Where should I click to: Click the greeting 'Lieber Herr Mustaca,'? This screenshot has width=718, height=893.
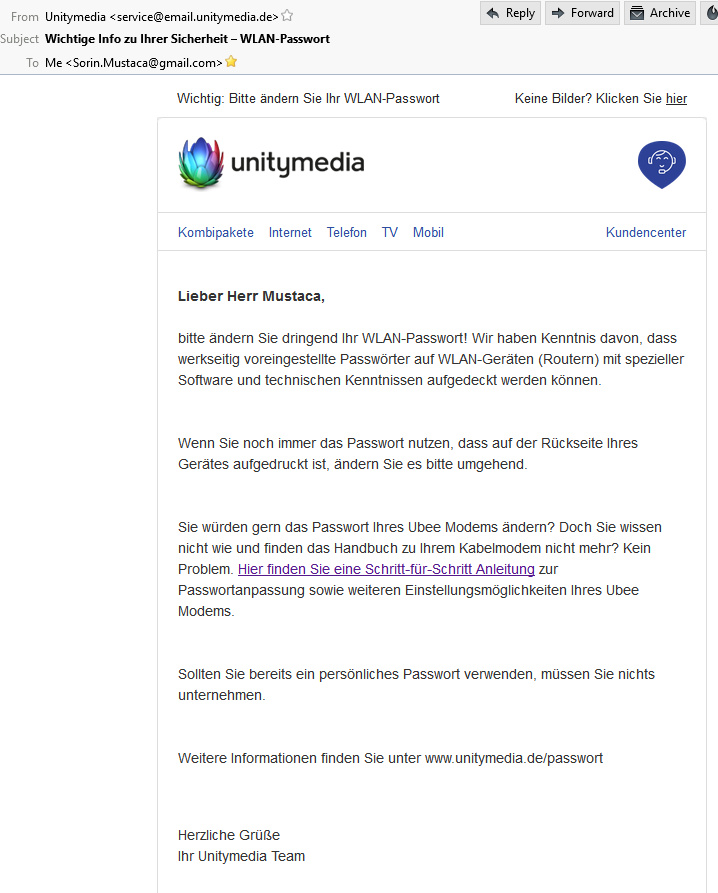pos(251,296)
